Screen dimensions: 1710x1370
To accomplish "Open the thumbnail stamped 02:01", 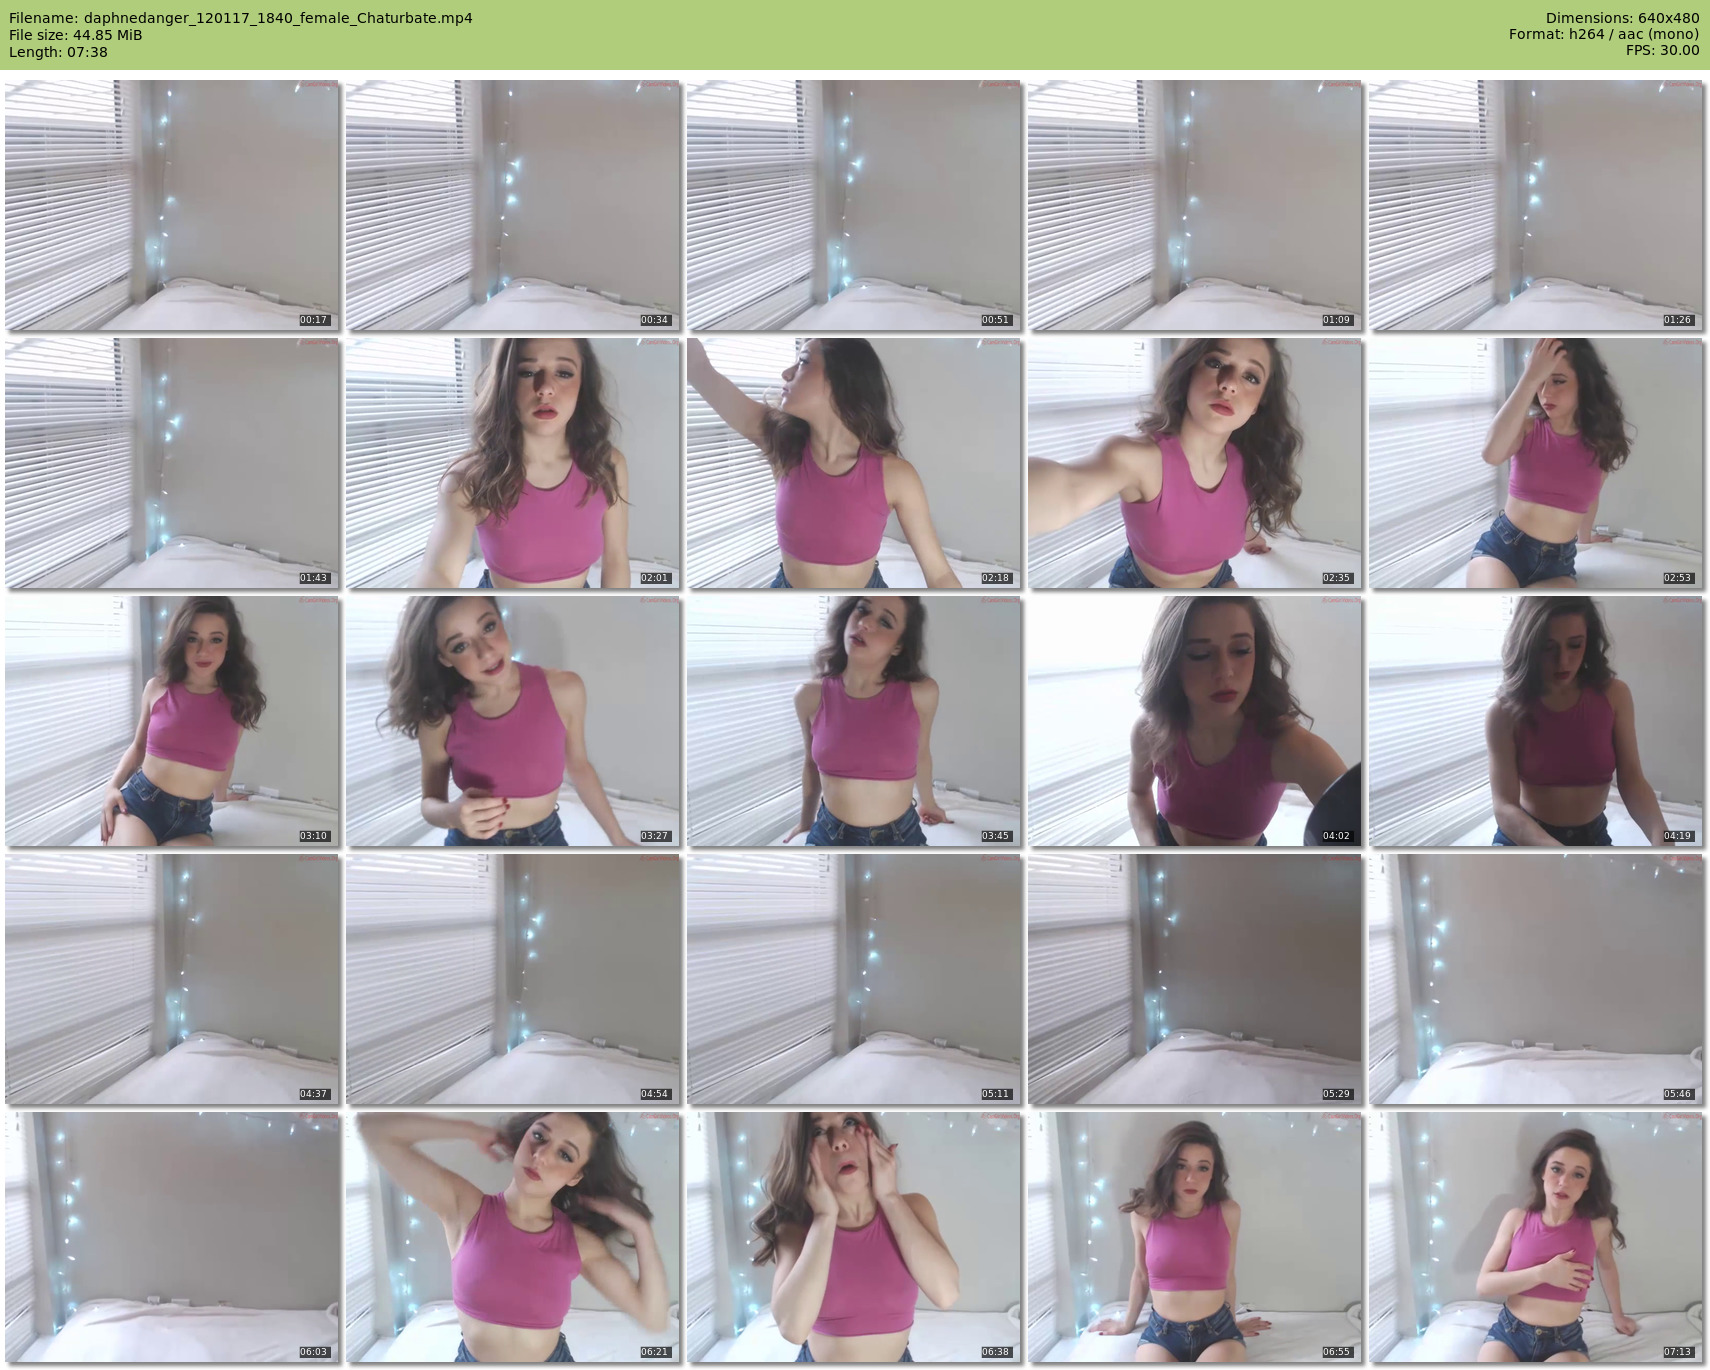I will tap(513, 463).
